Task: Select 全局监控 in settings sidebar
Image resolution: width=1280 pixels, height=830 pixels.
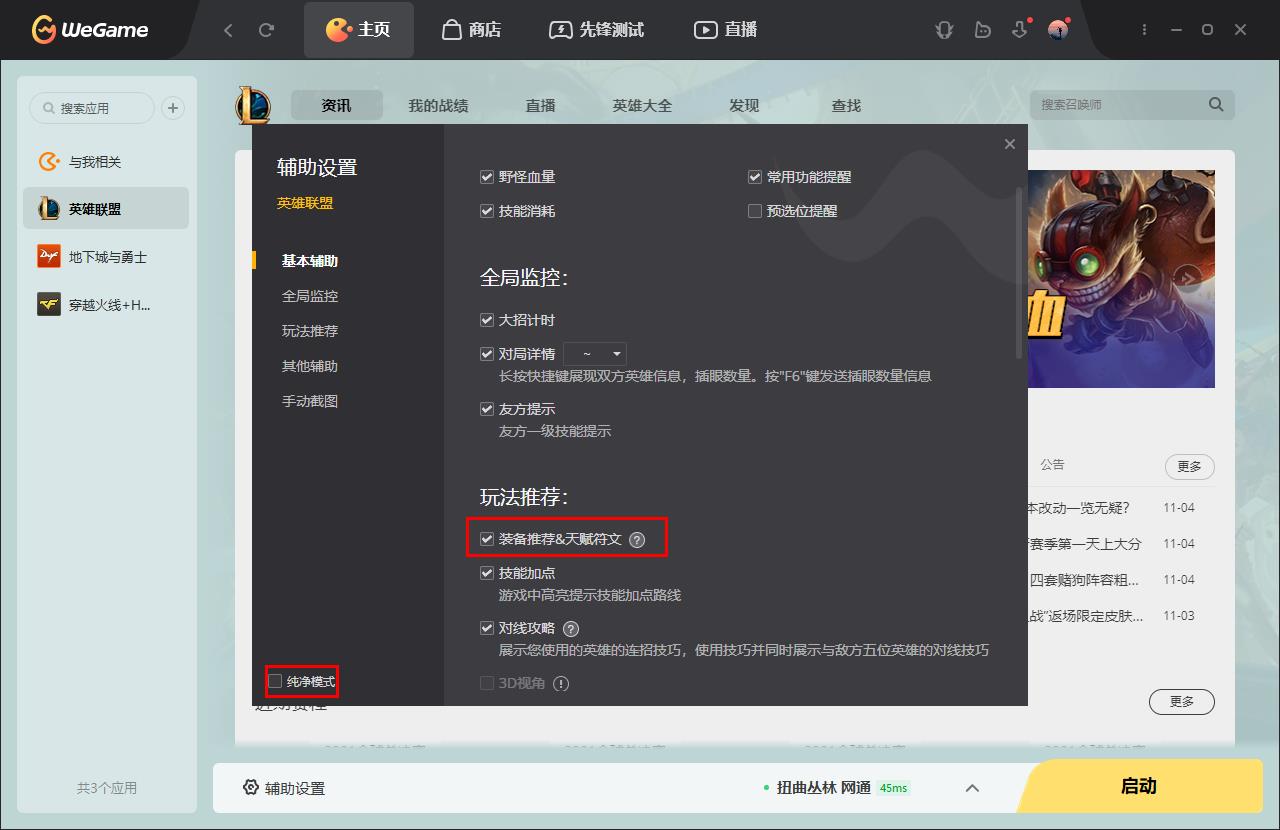Action: [x=310, y=296]
